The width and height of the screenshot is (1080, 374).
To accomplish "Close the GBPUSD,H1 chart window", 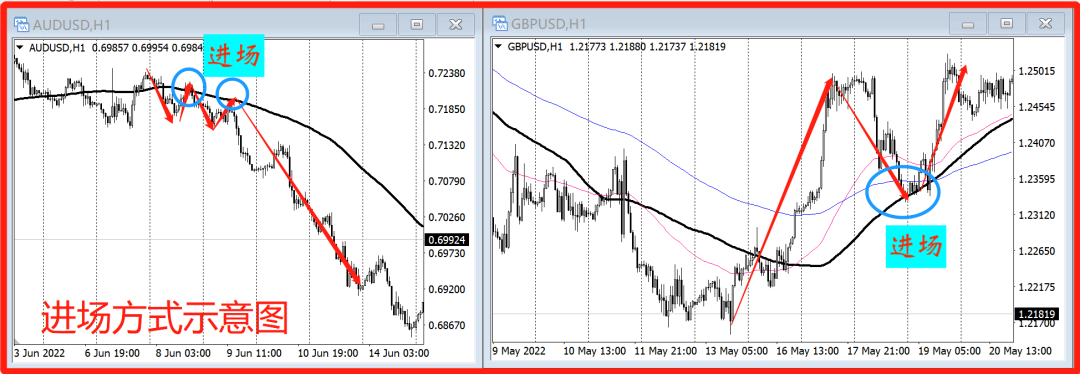I will [1047, 24].
